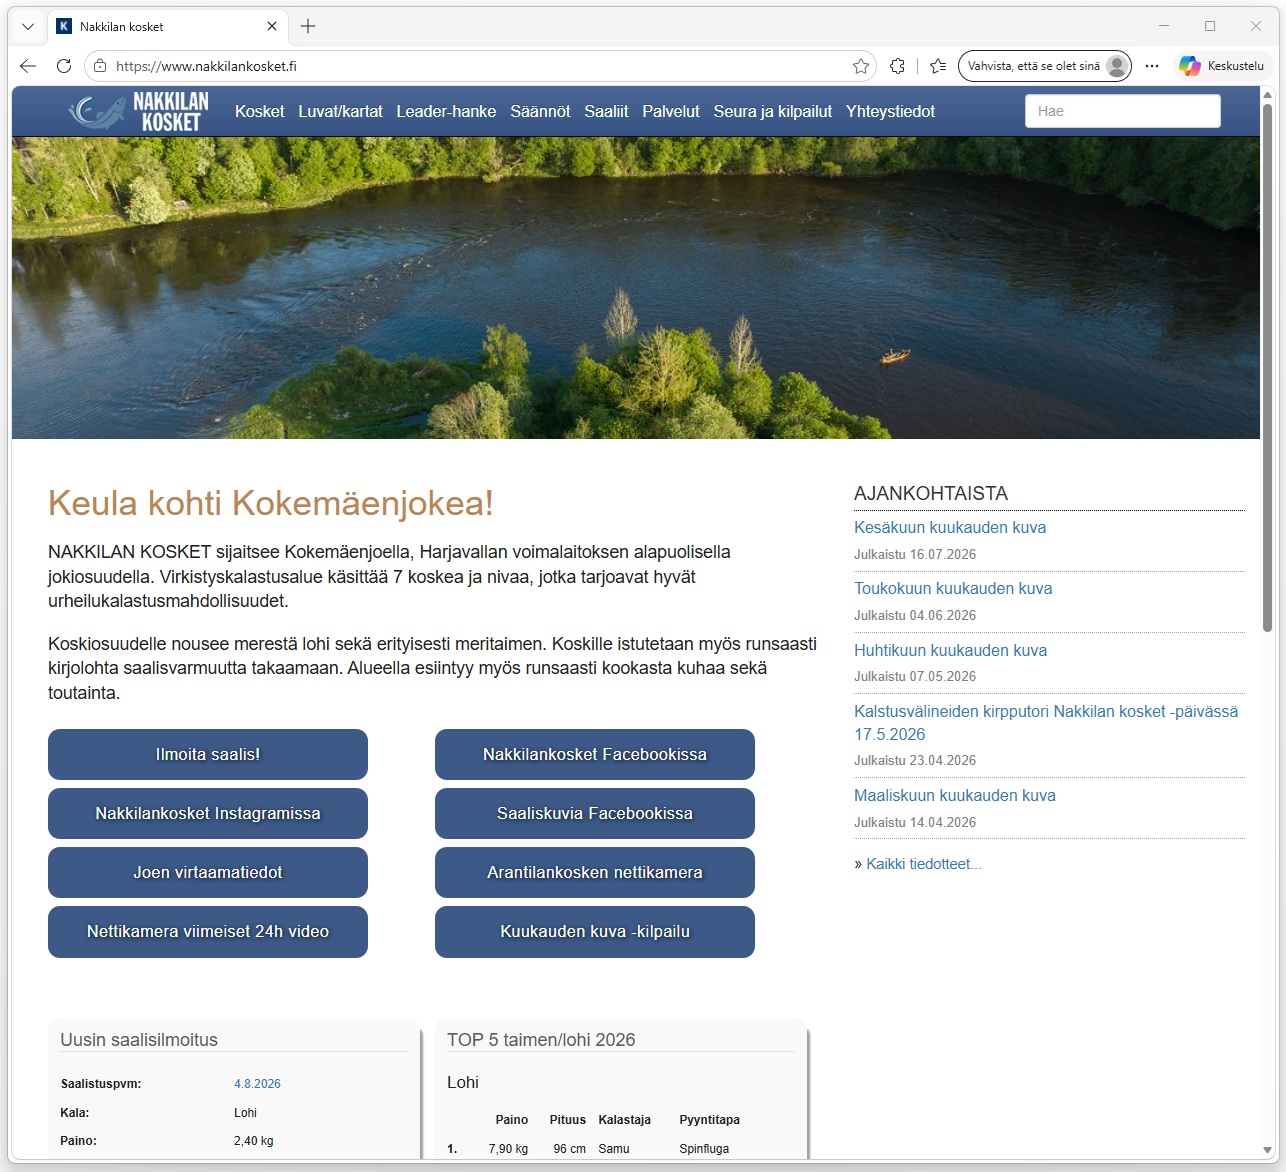Open the browser extensions puzzle icon
The height and width of the screenshot is (1172, 1286).
point(897,66)
